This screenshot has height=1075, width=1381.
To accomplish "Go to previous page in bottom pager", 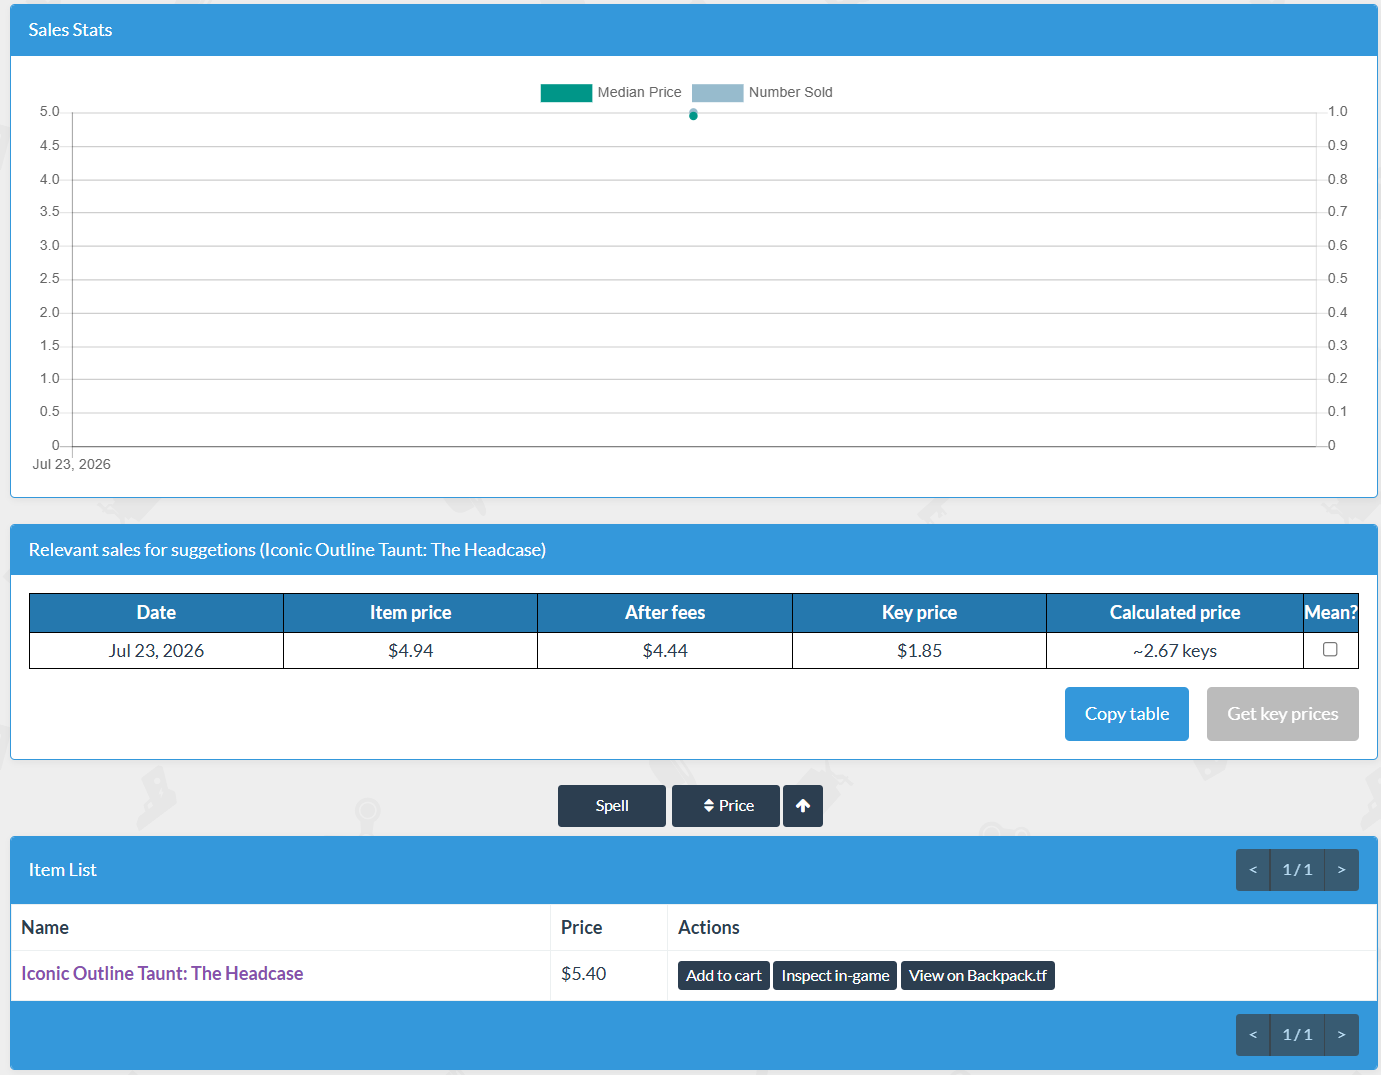I will click(1253, 1035).
